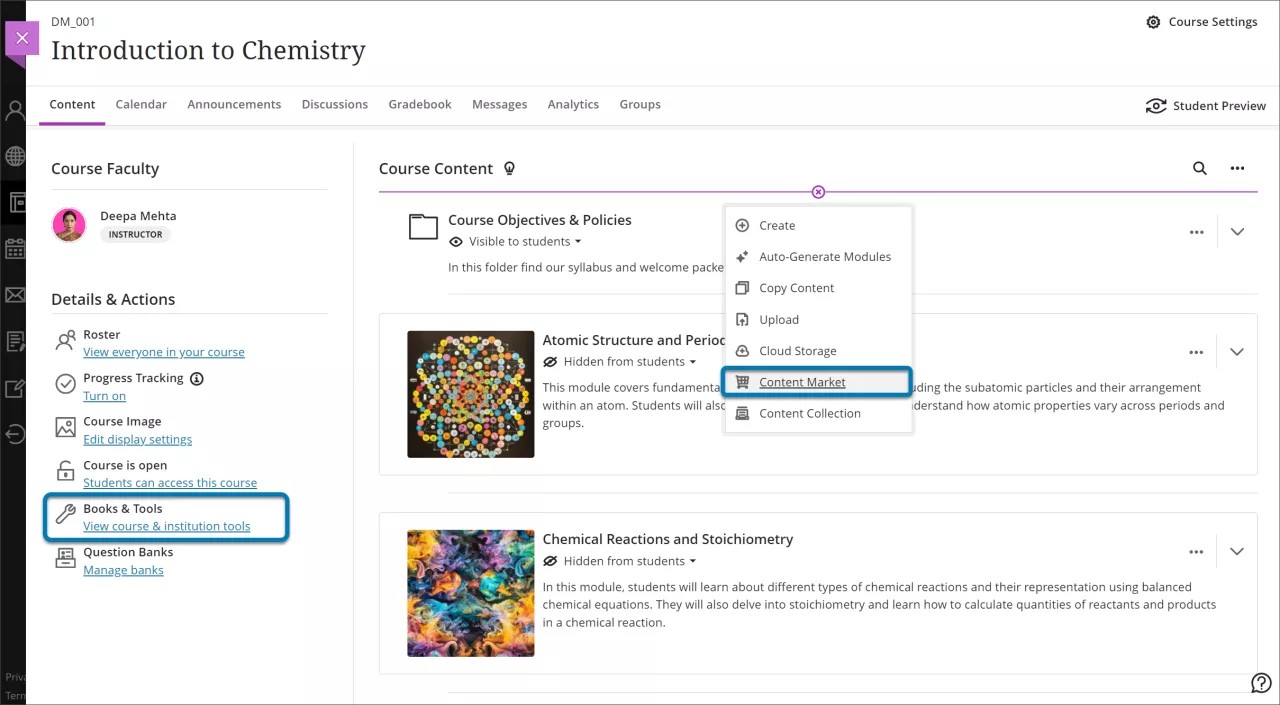1280x705 pixels.
Task: Open the Course Content ellipsis menu
Action: click(x=1237, y=168)
